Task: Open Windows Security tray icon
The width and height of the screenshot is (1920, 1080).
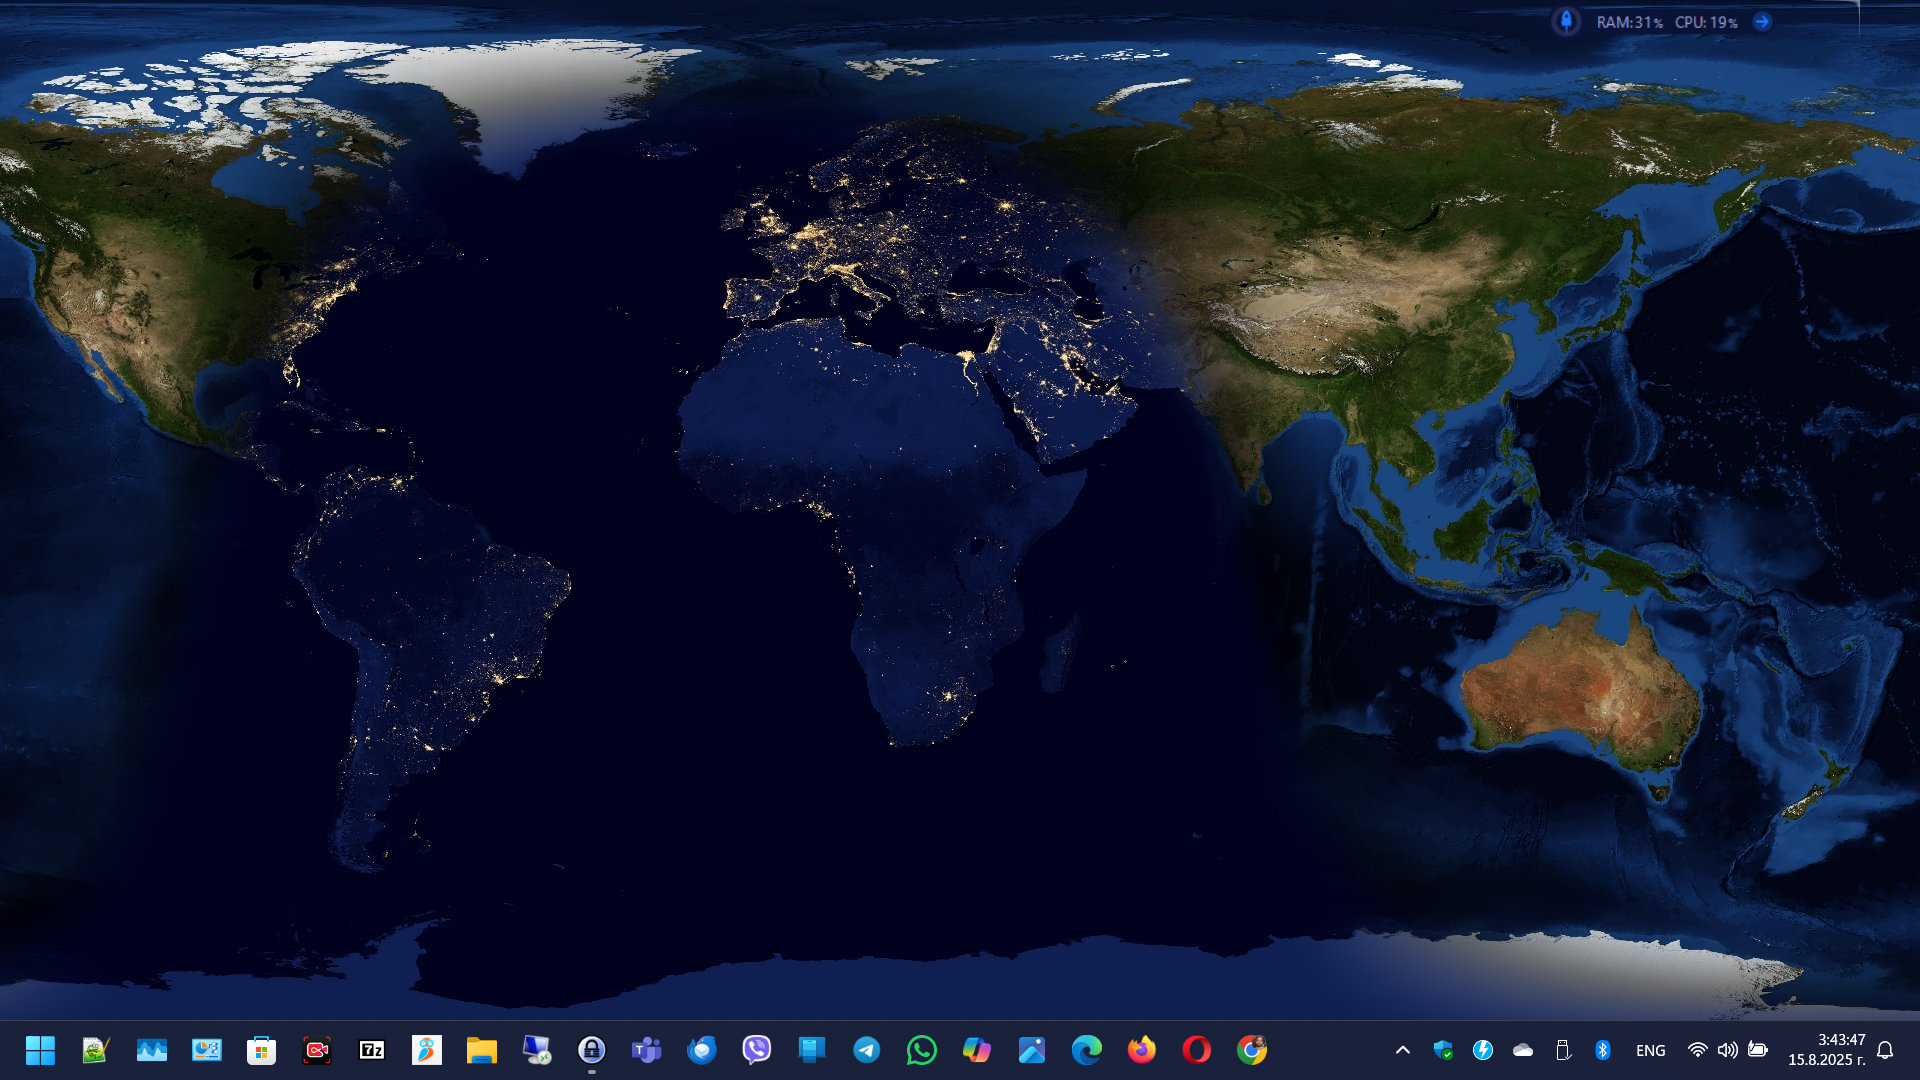Action: click(1442, 1050)
